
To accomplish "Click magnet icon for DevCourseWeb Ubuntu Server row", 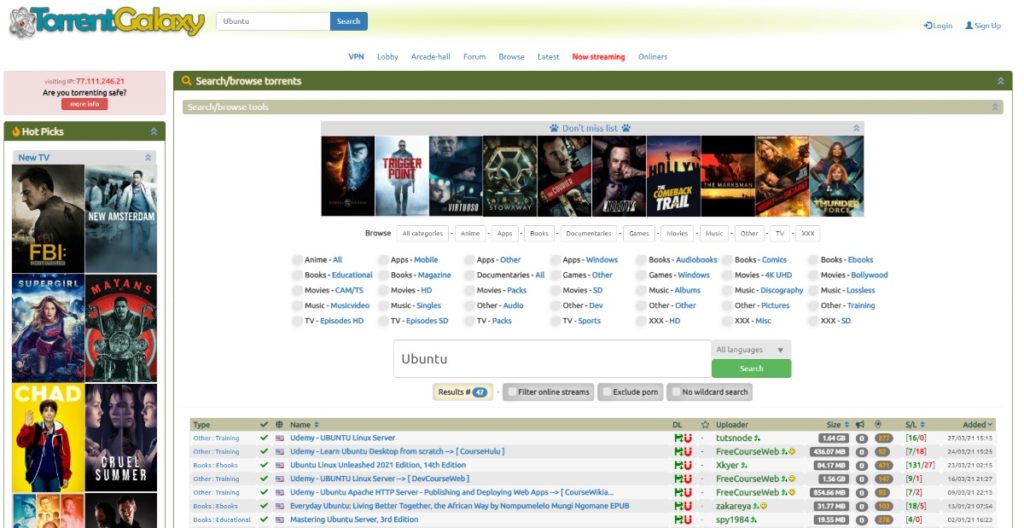I will [688, 478].
